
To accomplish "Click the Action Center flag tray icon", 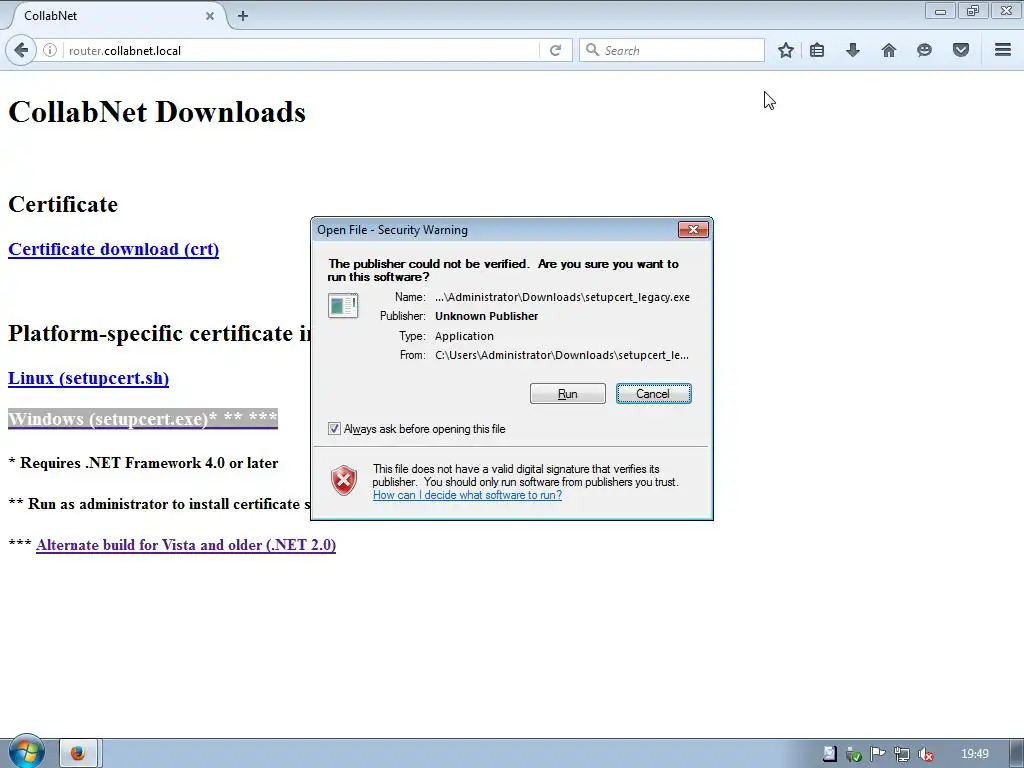I will coord(878,754).
